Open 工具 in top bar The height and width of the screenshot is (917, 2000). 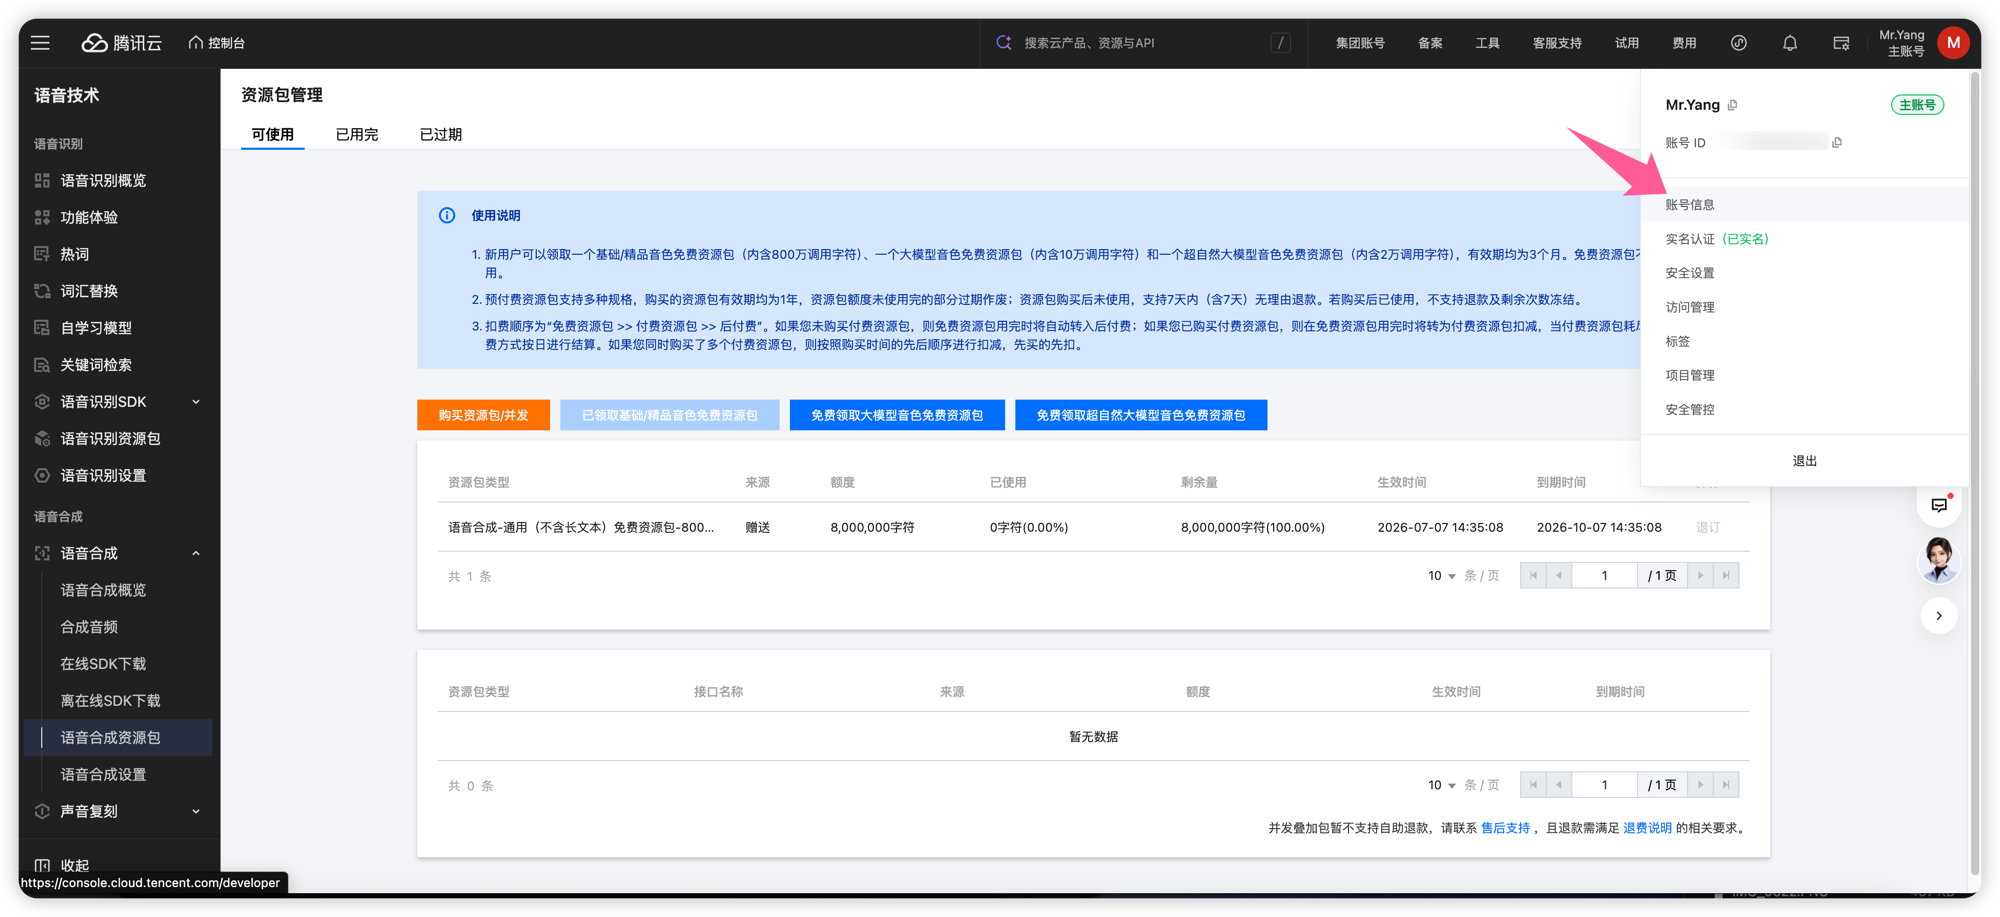pyautogui.click(x=1487, y=43)
